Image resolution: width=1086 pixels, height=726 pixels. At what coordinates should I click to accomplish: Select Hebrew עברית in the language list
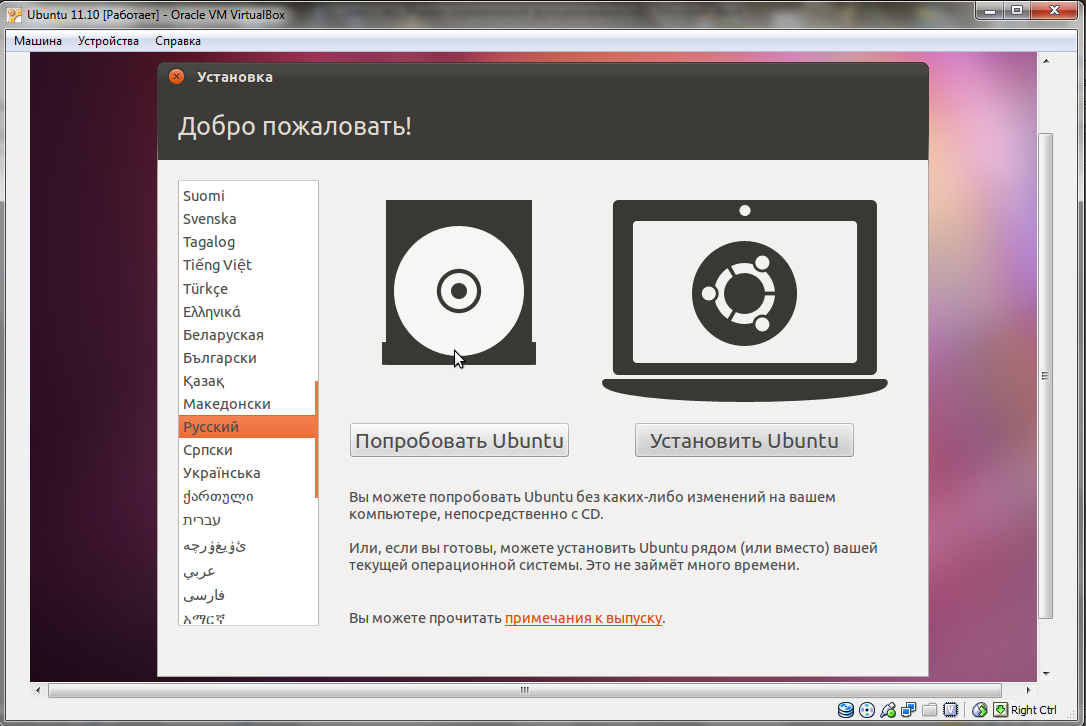click(247, 520)
